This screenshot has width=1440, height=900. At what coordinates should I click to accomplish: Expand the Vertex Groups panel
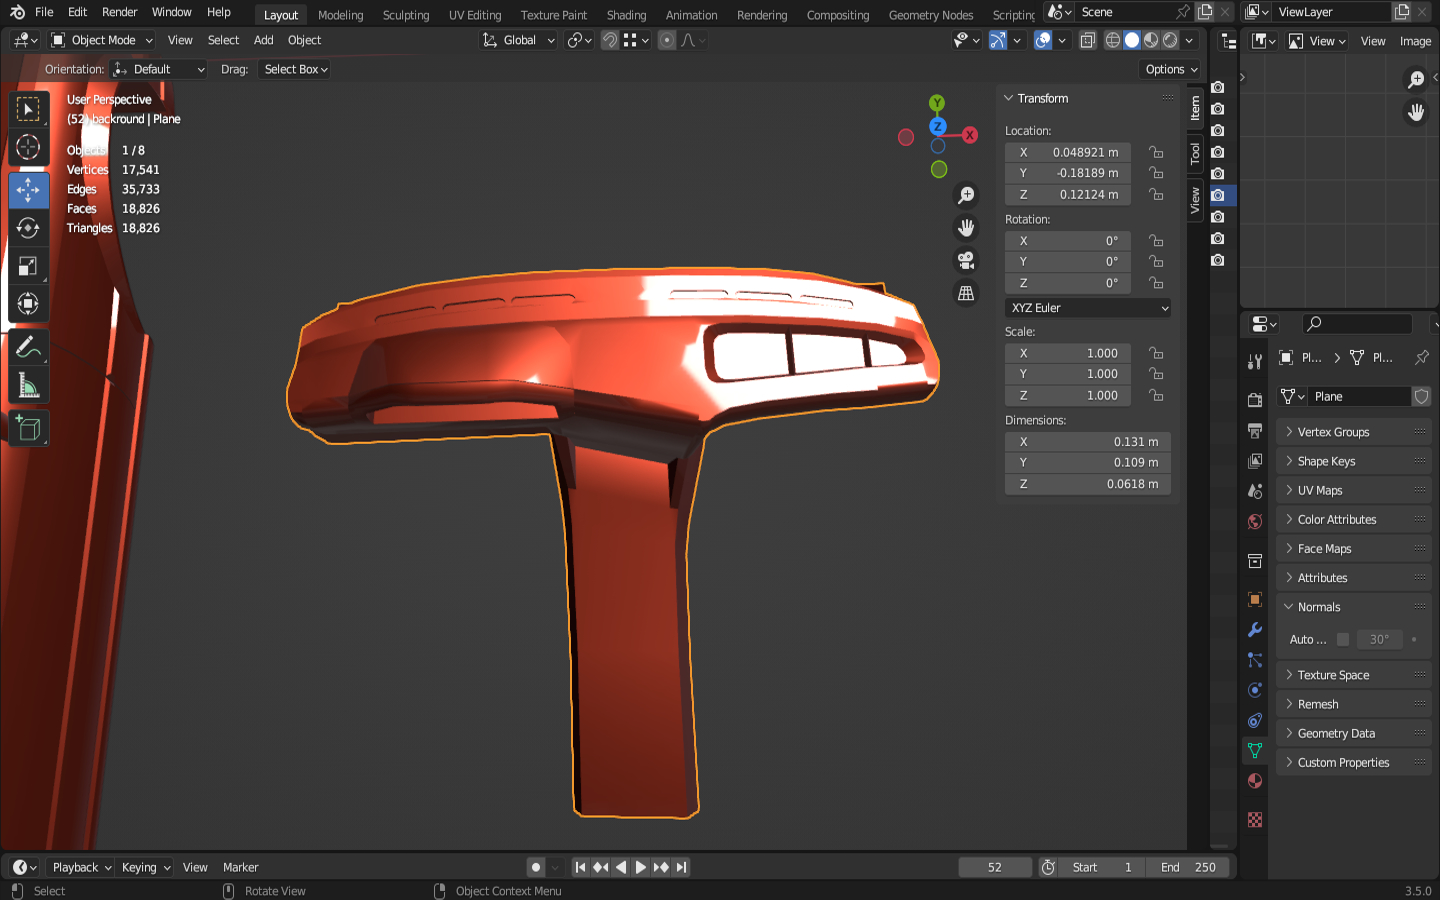tap(1354, 432)
